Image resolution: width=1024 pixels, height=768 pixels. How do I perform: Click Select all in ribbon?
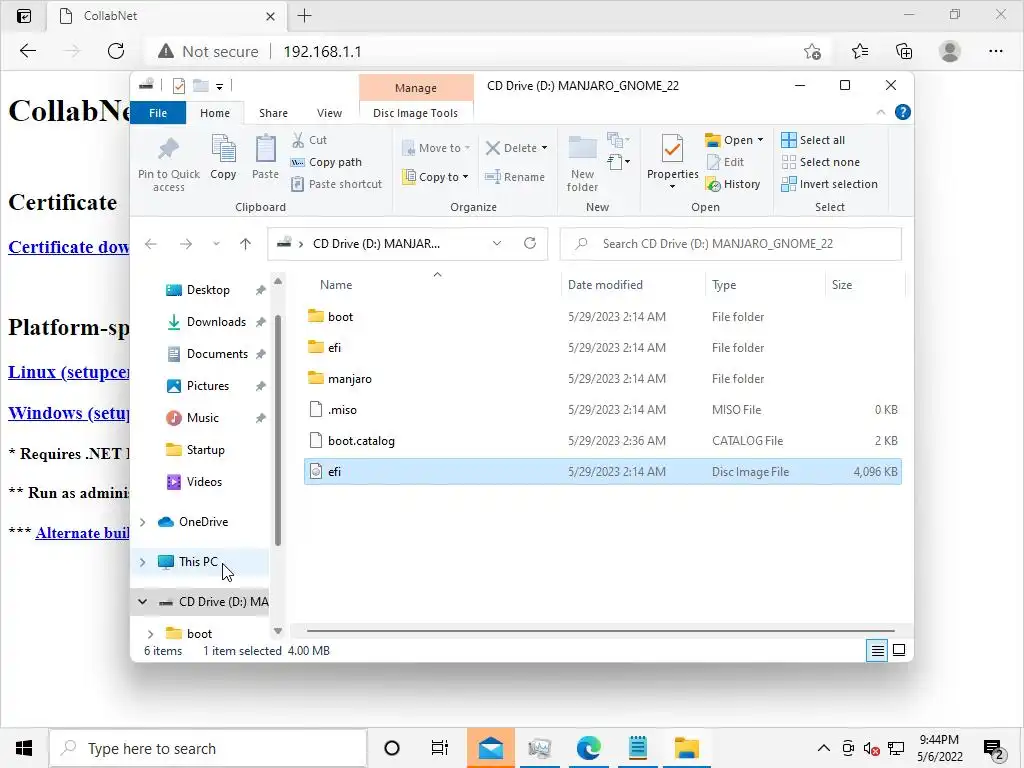(813, 140)
